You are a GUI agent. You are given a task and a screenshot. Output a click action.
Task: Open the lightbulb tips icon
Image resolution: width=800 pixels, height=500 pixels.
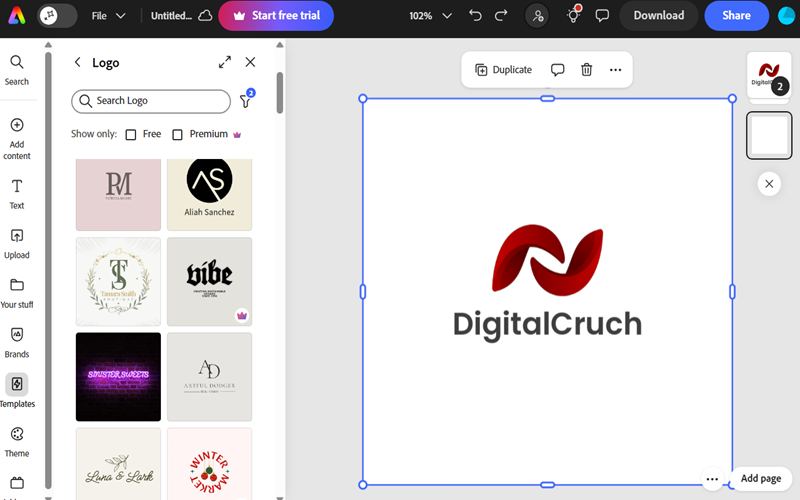(x=573, y=16)
